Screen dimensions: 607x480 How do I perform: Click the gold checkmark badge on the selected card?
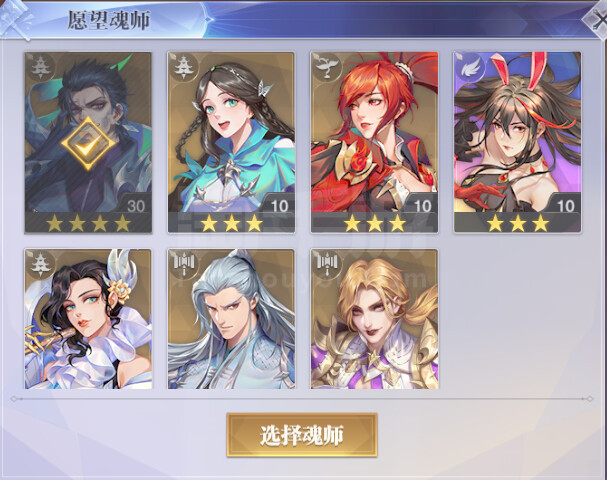click(88, 144)
